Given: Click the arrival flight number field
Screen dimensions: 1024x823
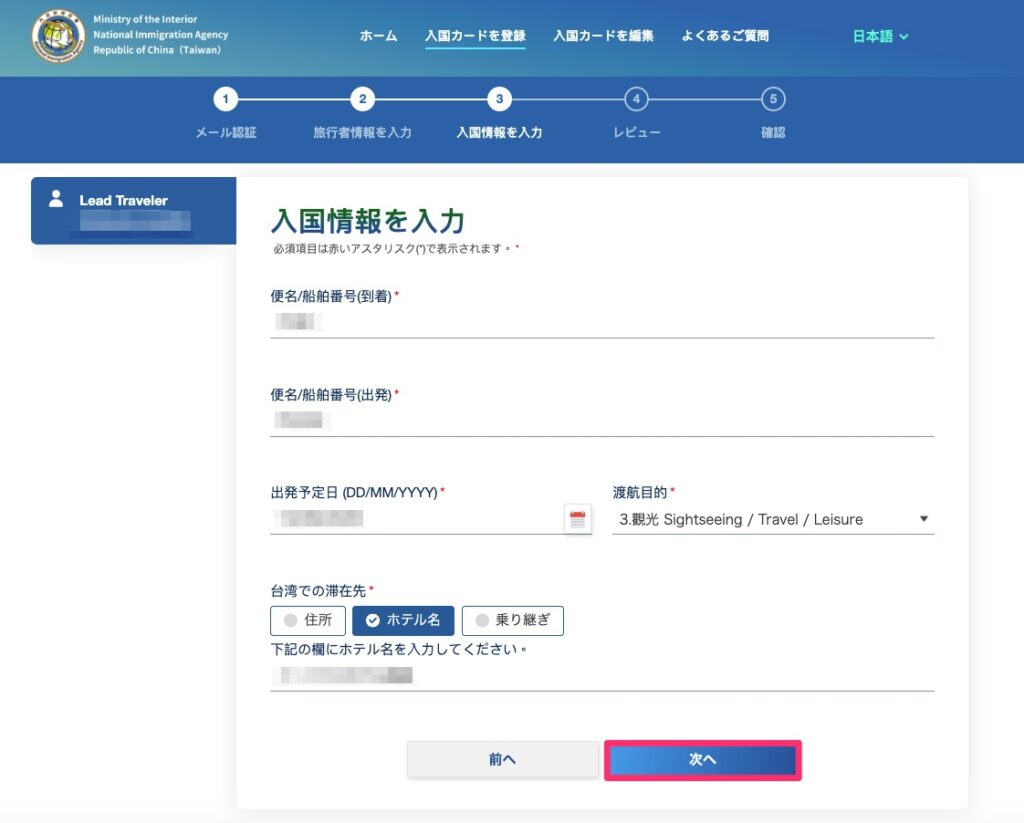Looking at the screenshot, I should [x=601, y=322].
